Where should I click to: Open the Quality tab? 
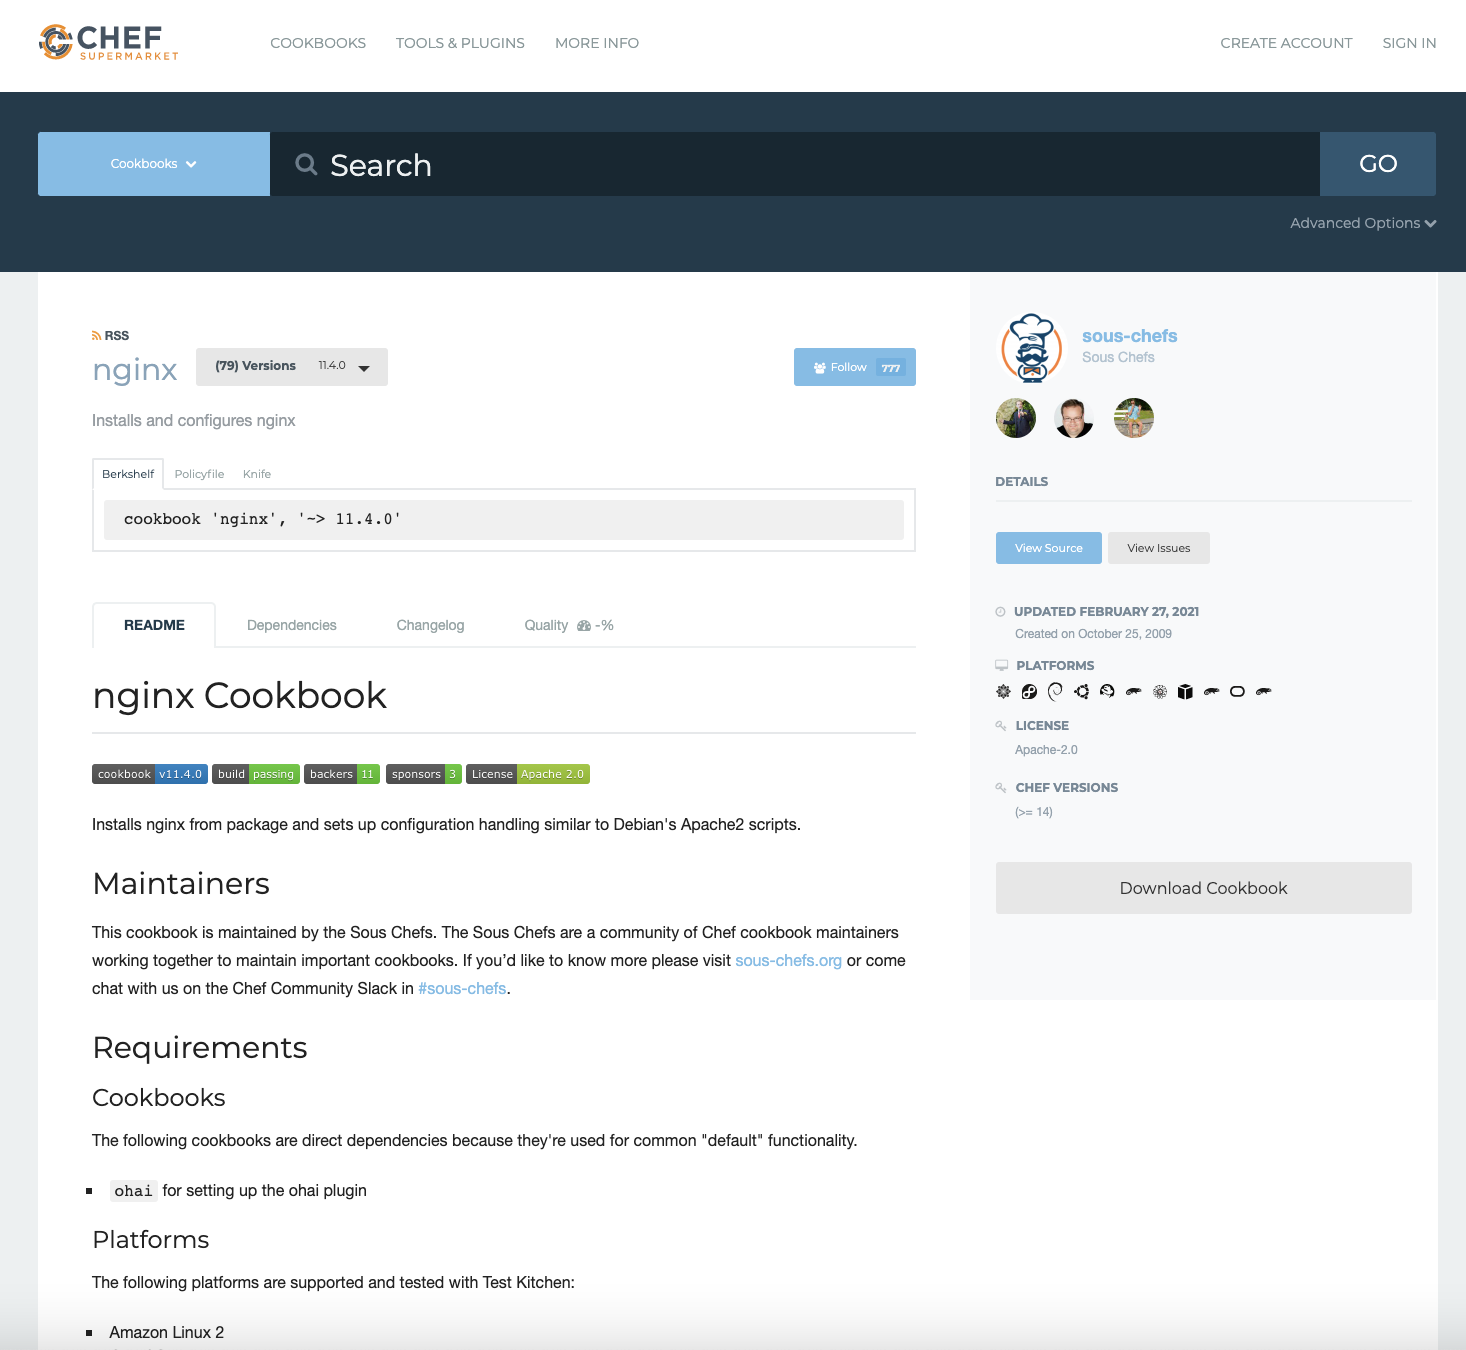click(569, 625)
